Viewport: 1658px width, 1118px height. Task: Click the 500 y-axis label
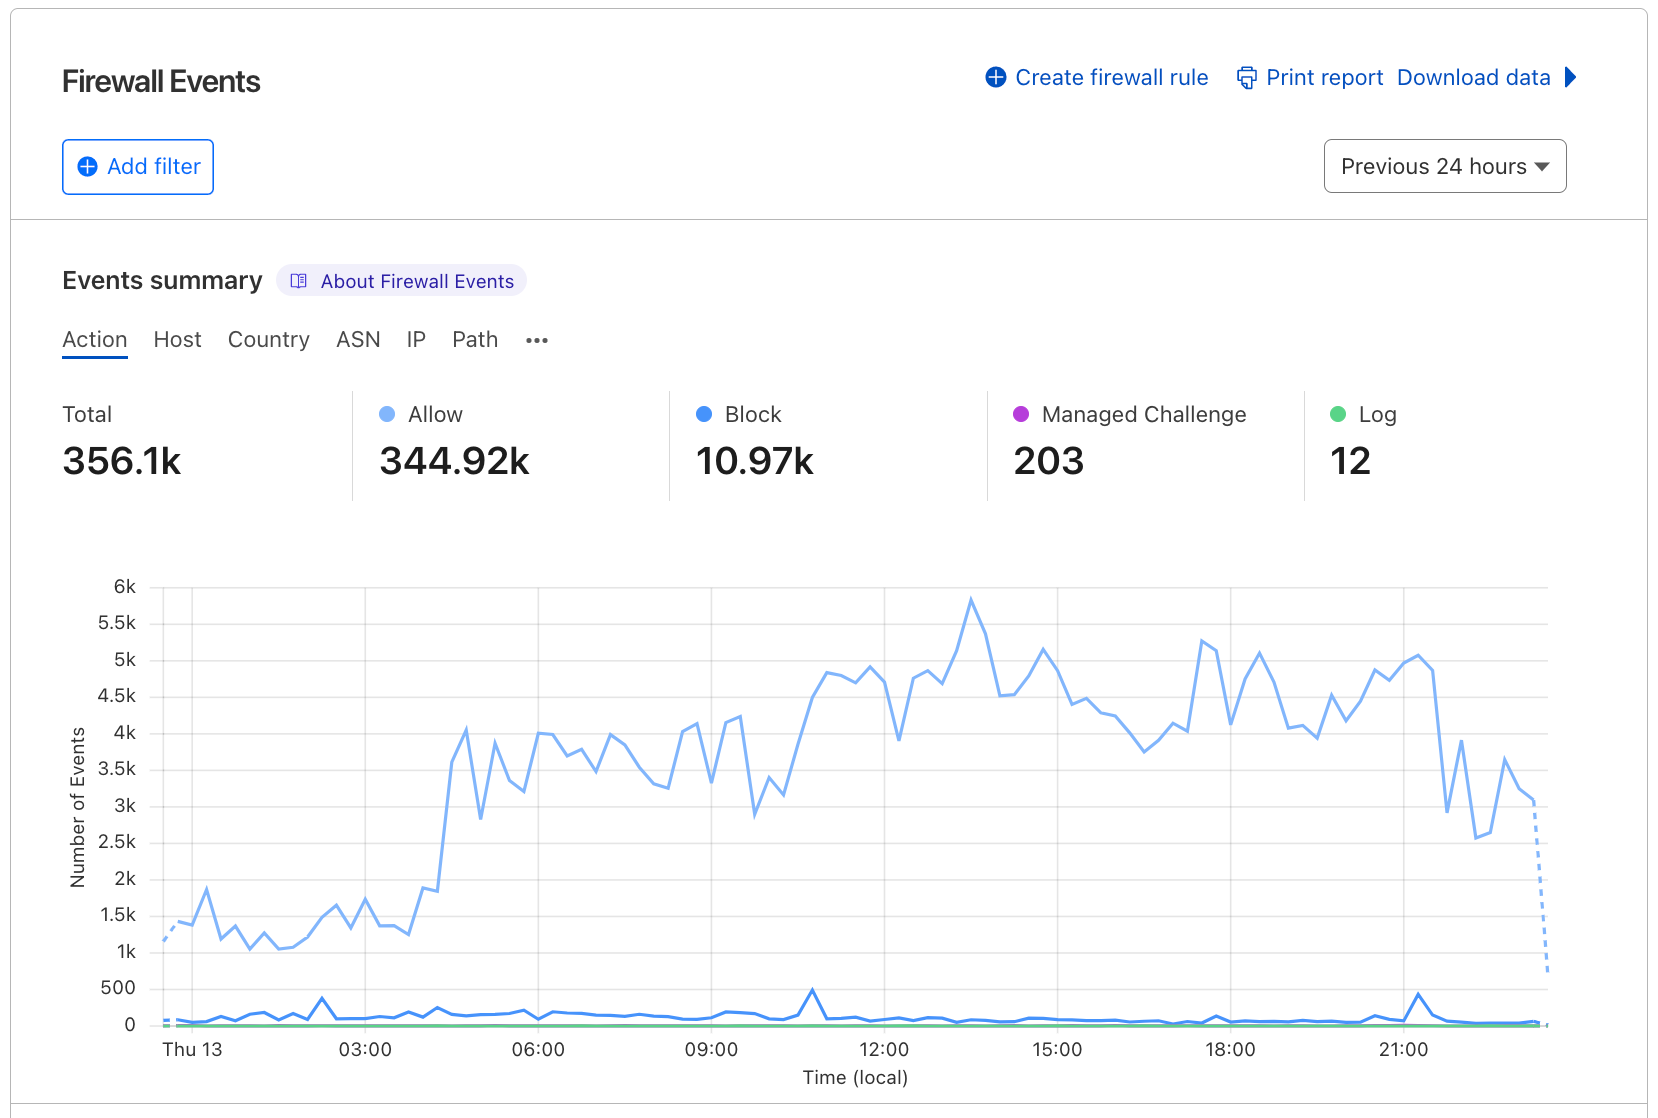tap(118, 988)
